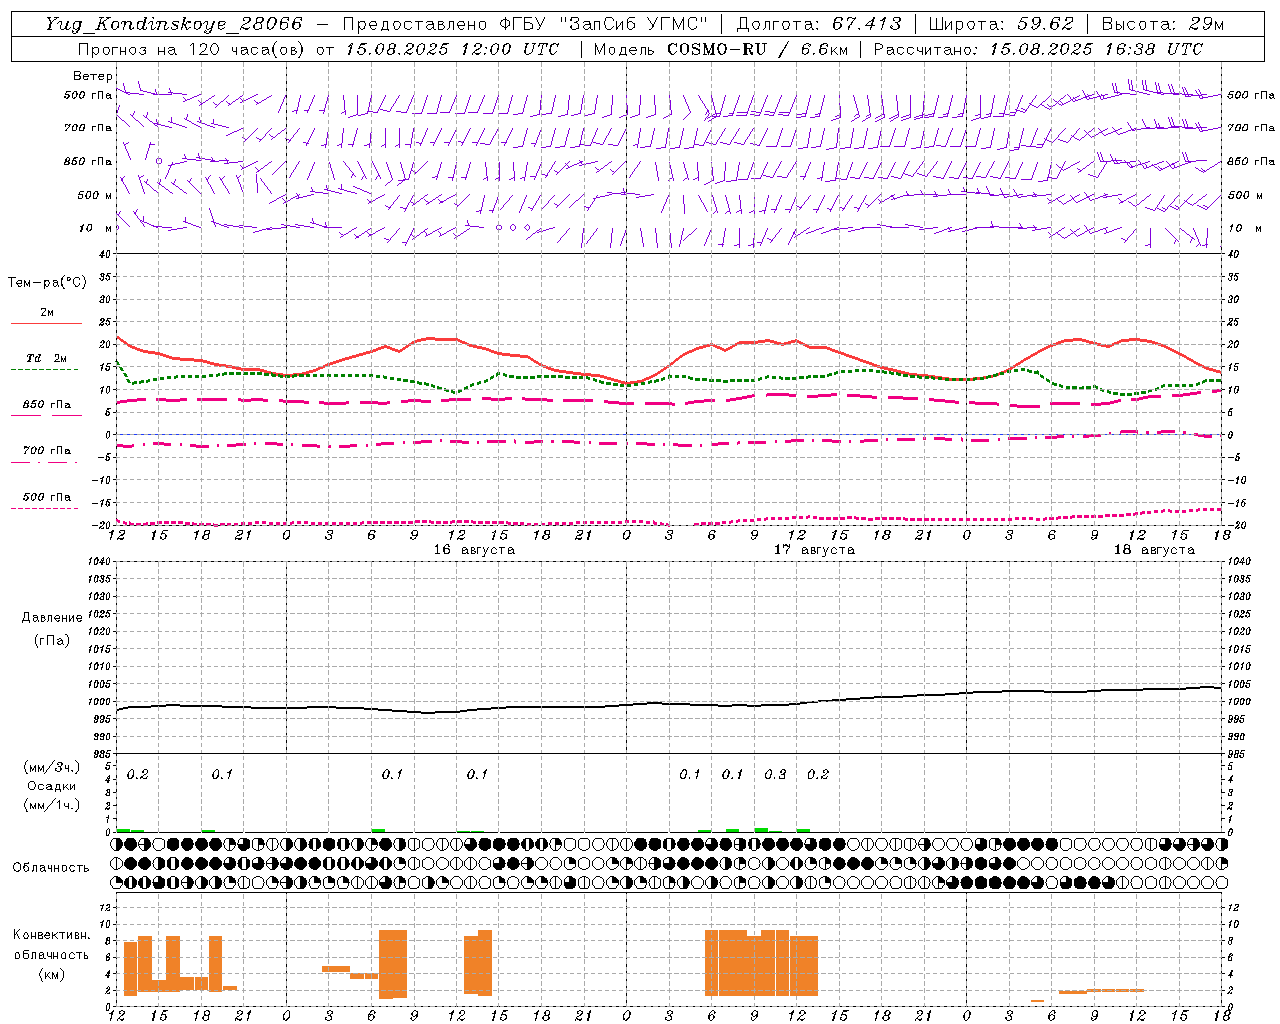Click the Облачность cloudiness label
This screenshot has height=1024, width=1280.
(51, 867)
